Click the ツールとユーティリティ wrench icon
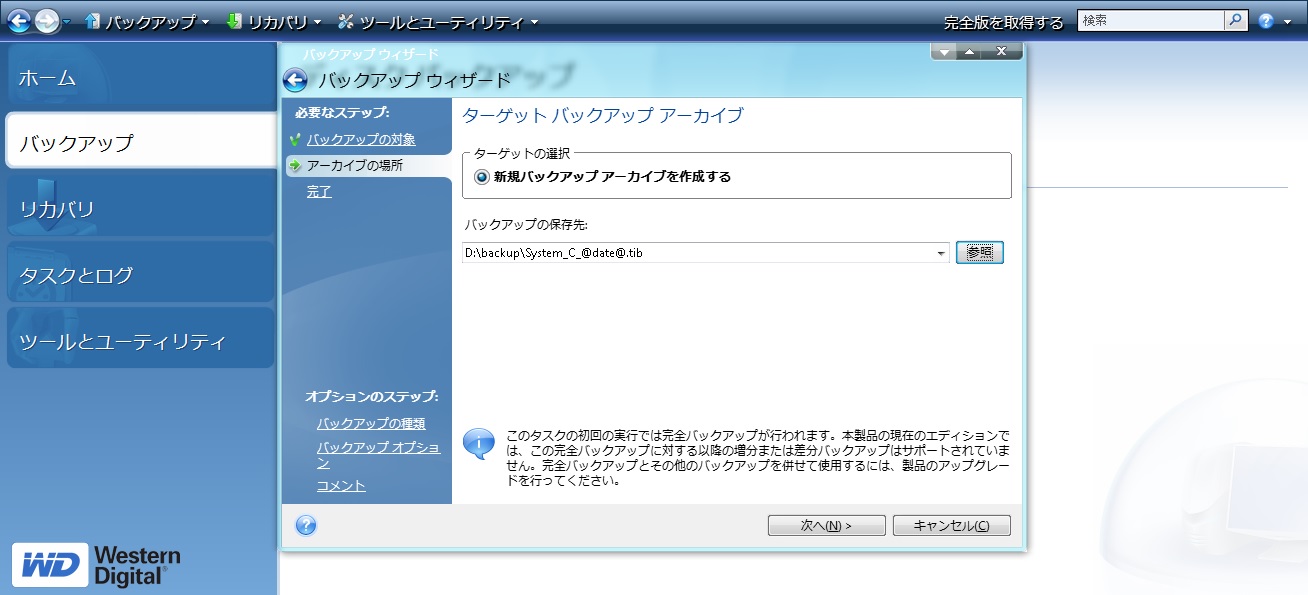Image resolution: width=1308 pixels, height=595 pixels. pyautogui.click(x=347, y=21)
